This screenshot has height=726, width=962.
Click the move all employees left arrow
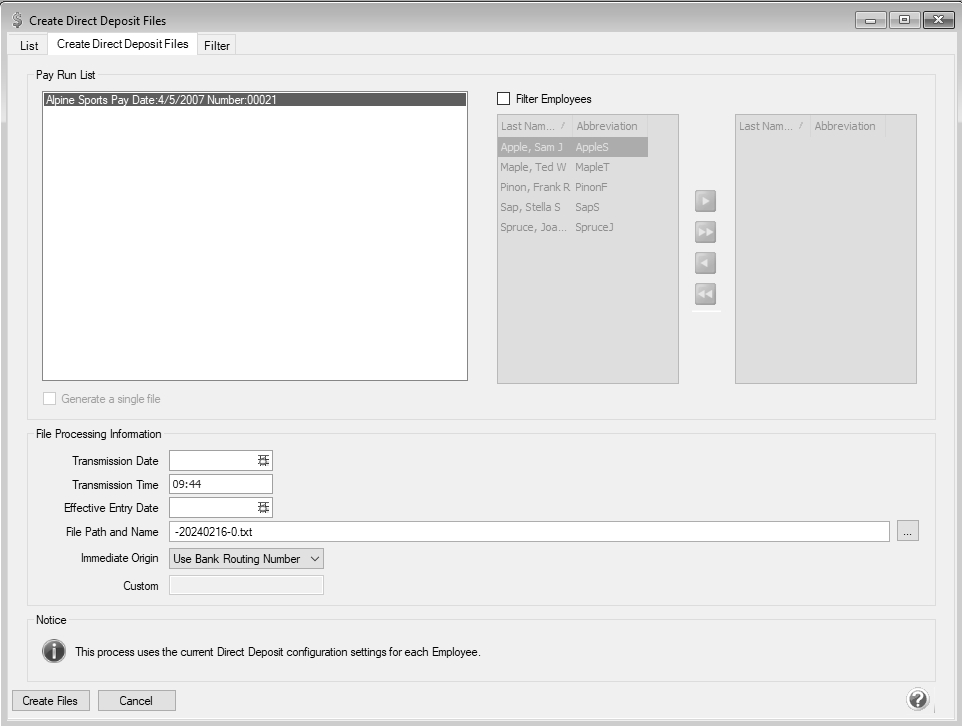(705, 295)
